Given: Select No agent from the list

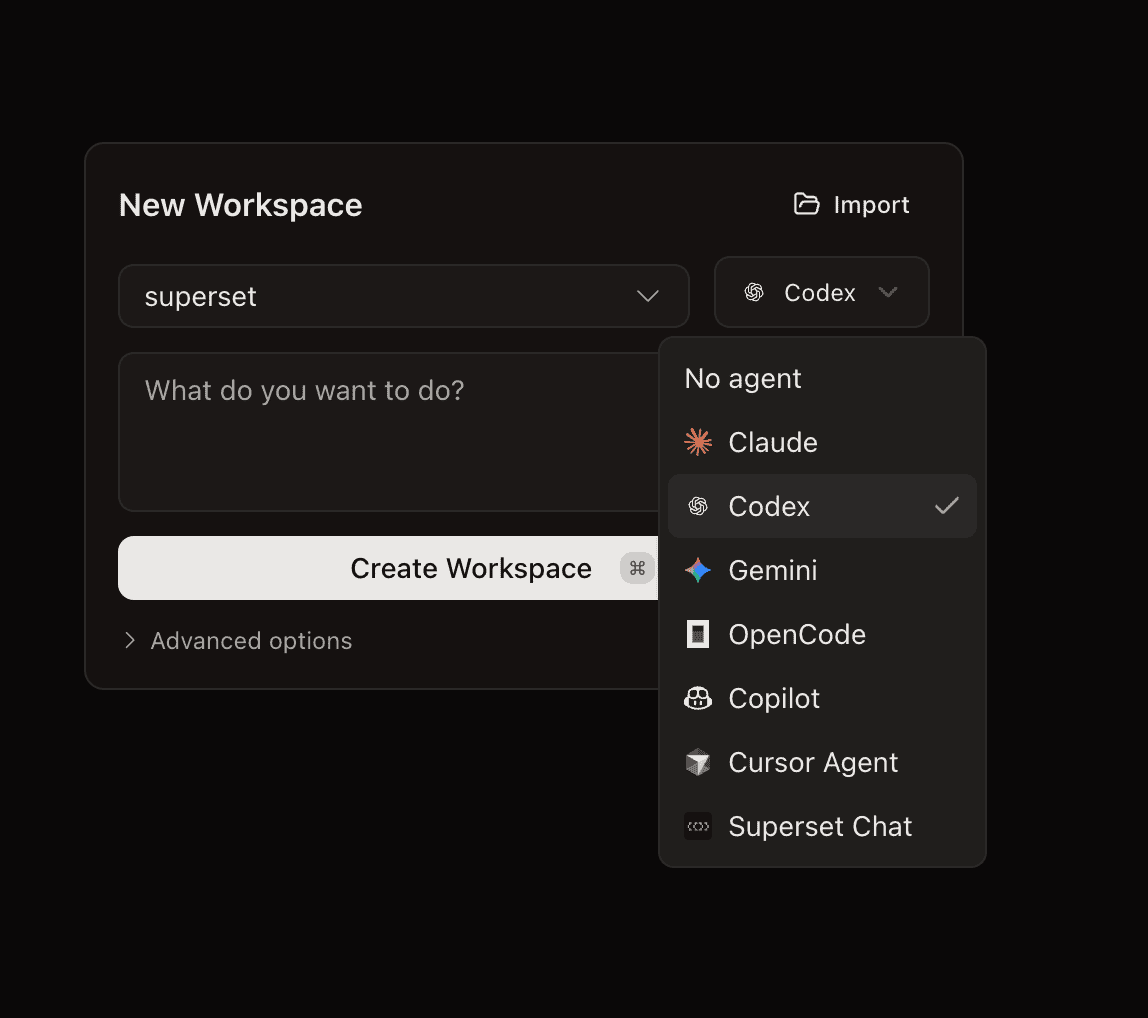Looking at the screenshot, I should [x=743, y=378].
